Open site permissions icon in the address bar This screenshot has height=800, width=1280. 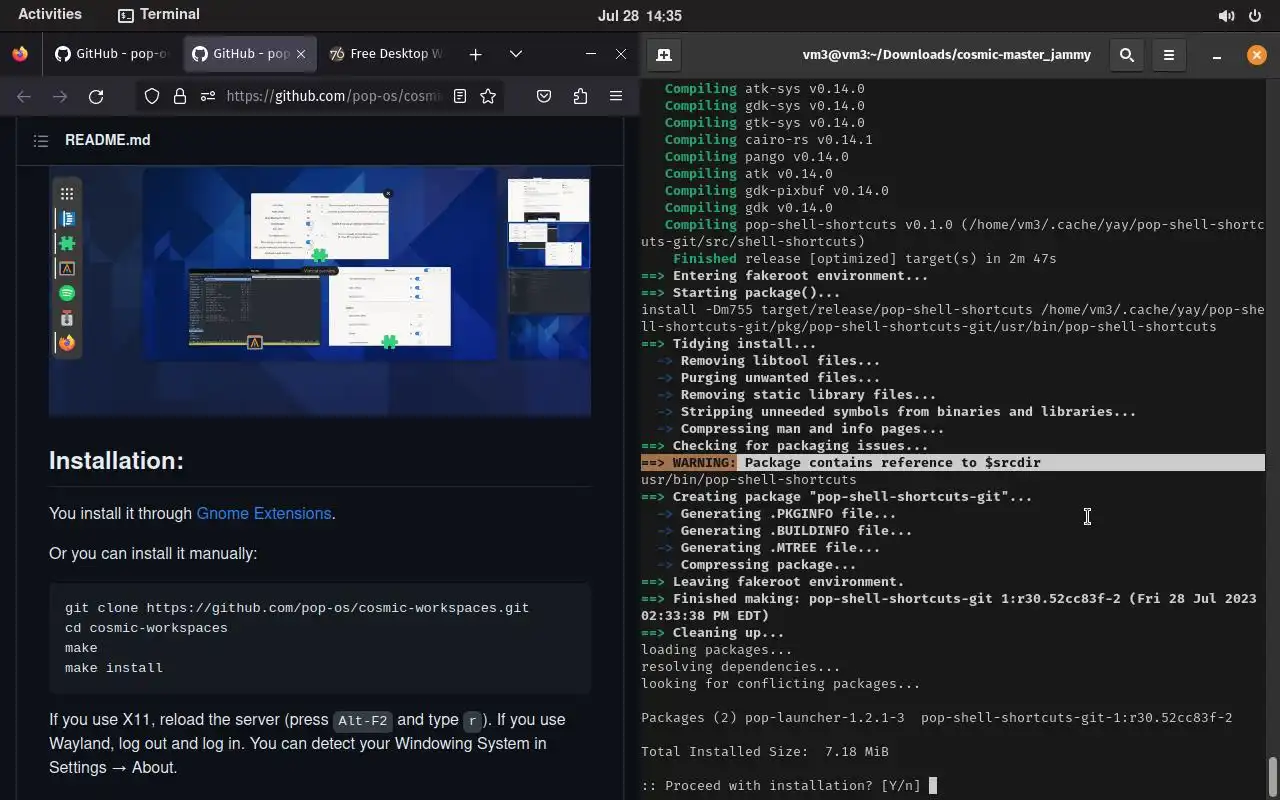(207, 96)
